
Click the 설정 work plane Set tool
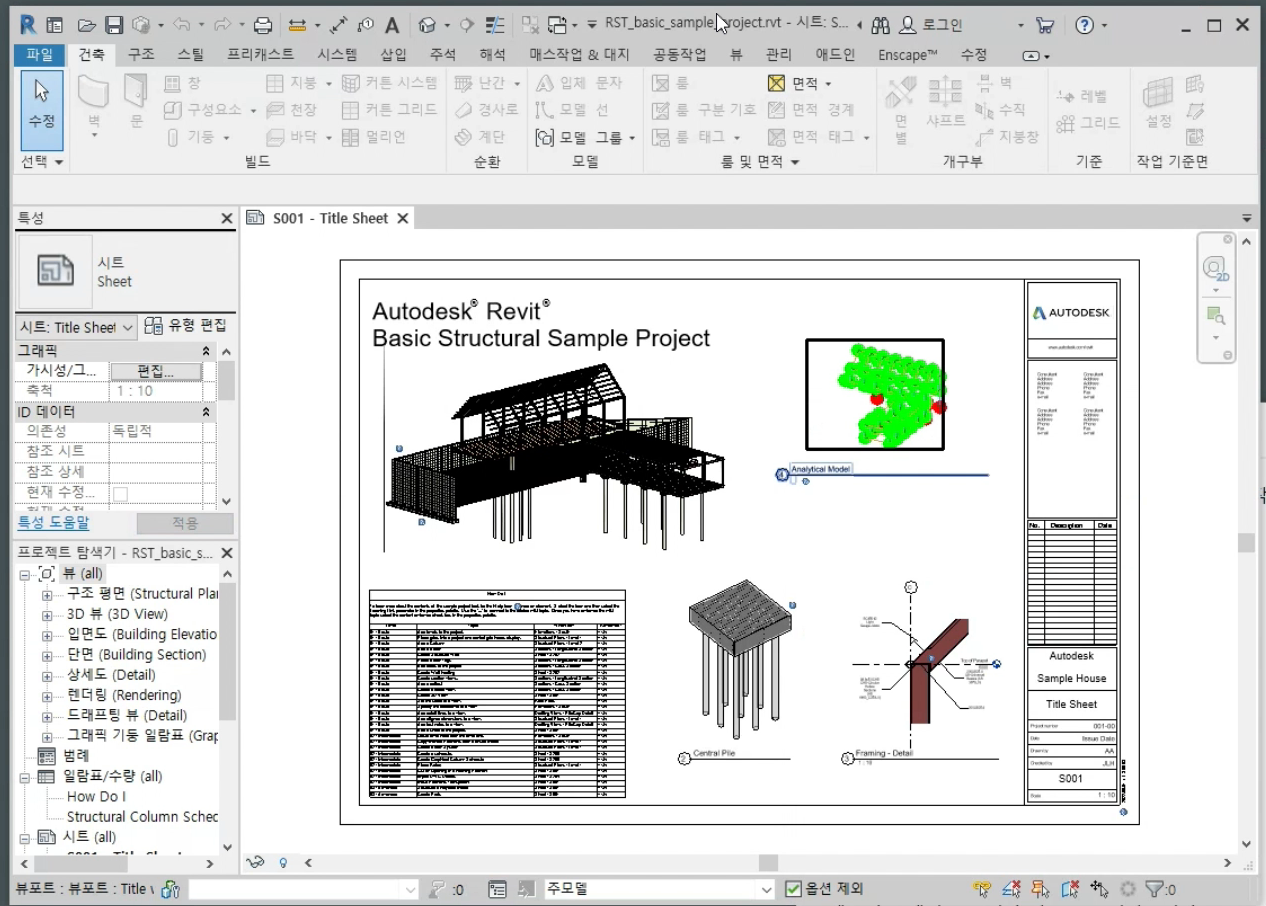click(1158, 102)
